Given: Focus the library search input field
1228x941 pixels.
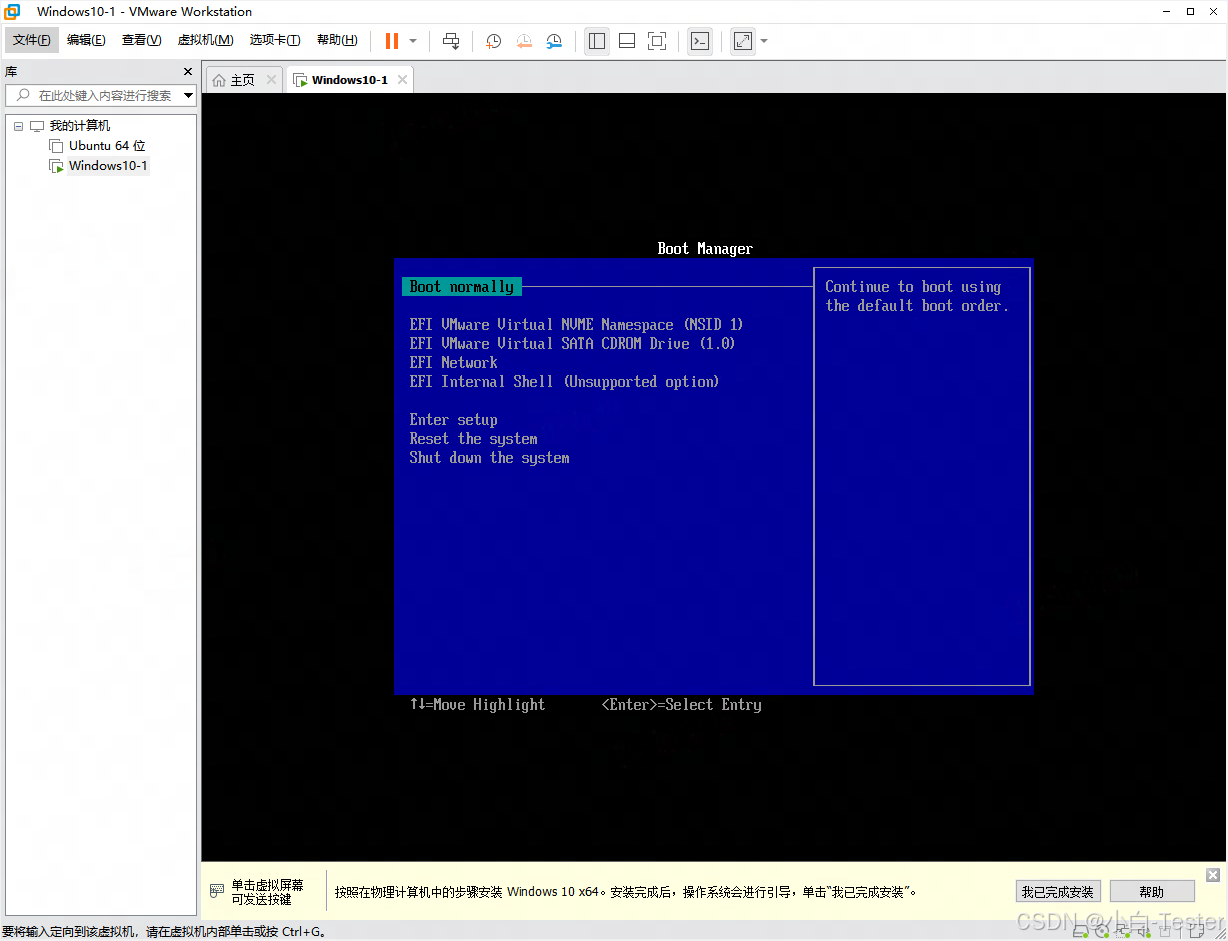Looking at the screenshot, I should click(100, 96).
